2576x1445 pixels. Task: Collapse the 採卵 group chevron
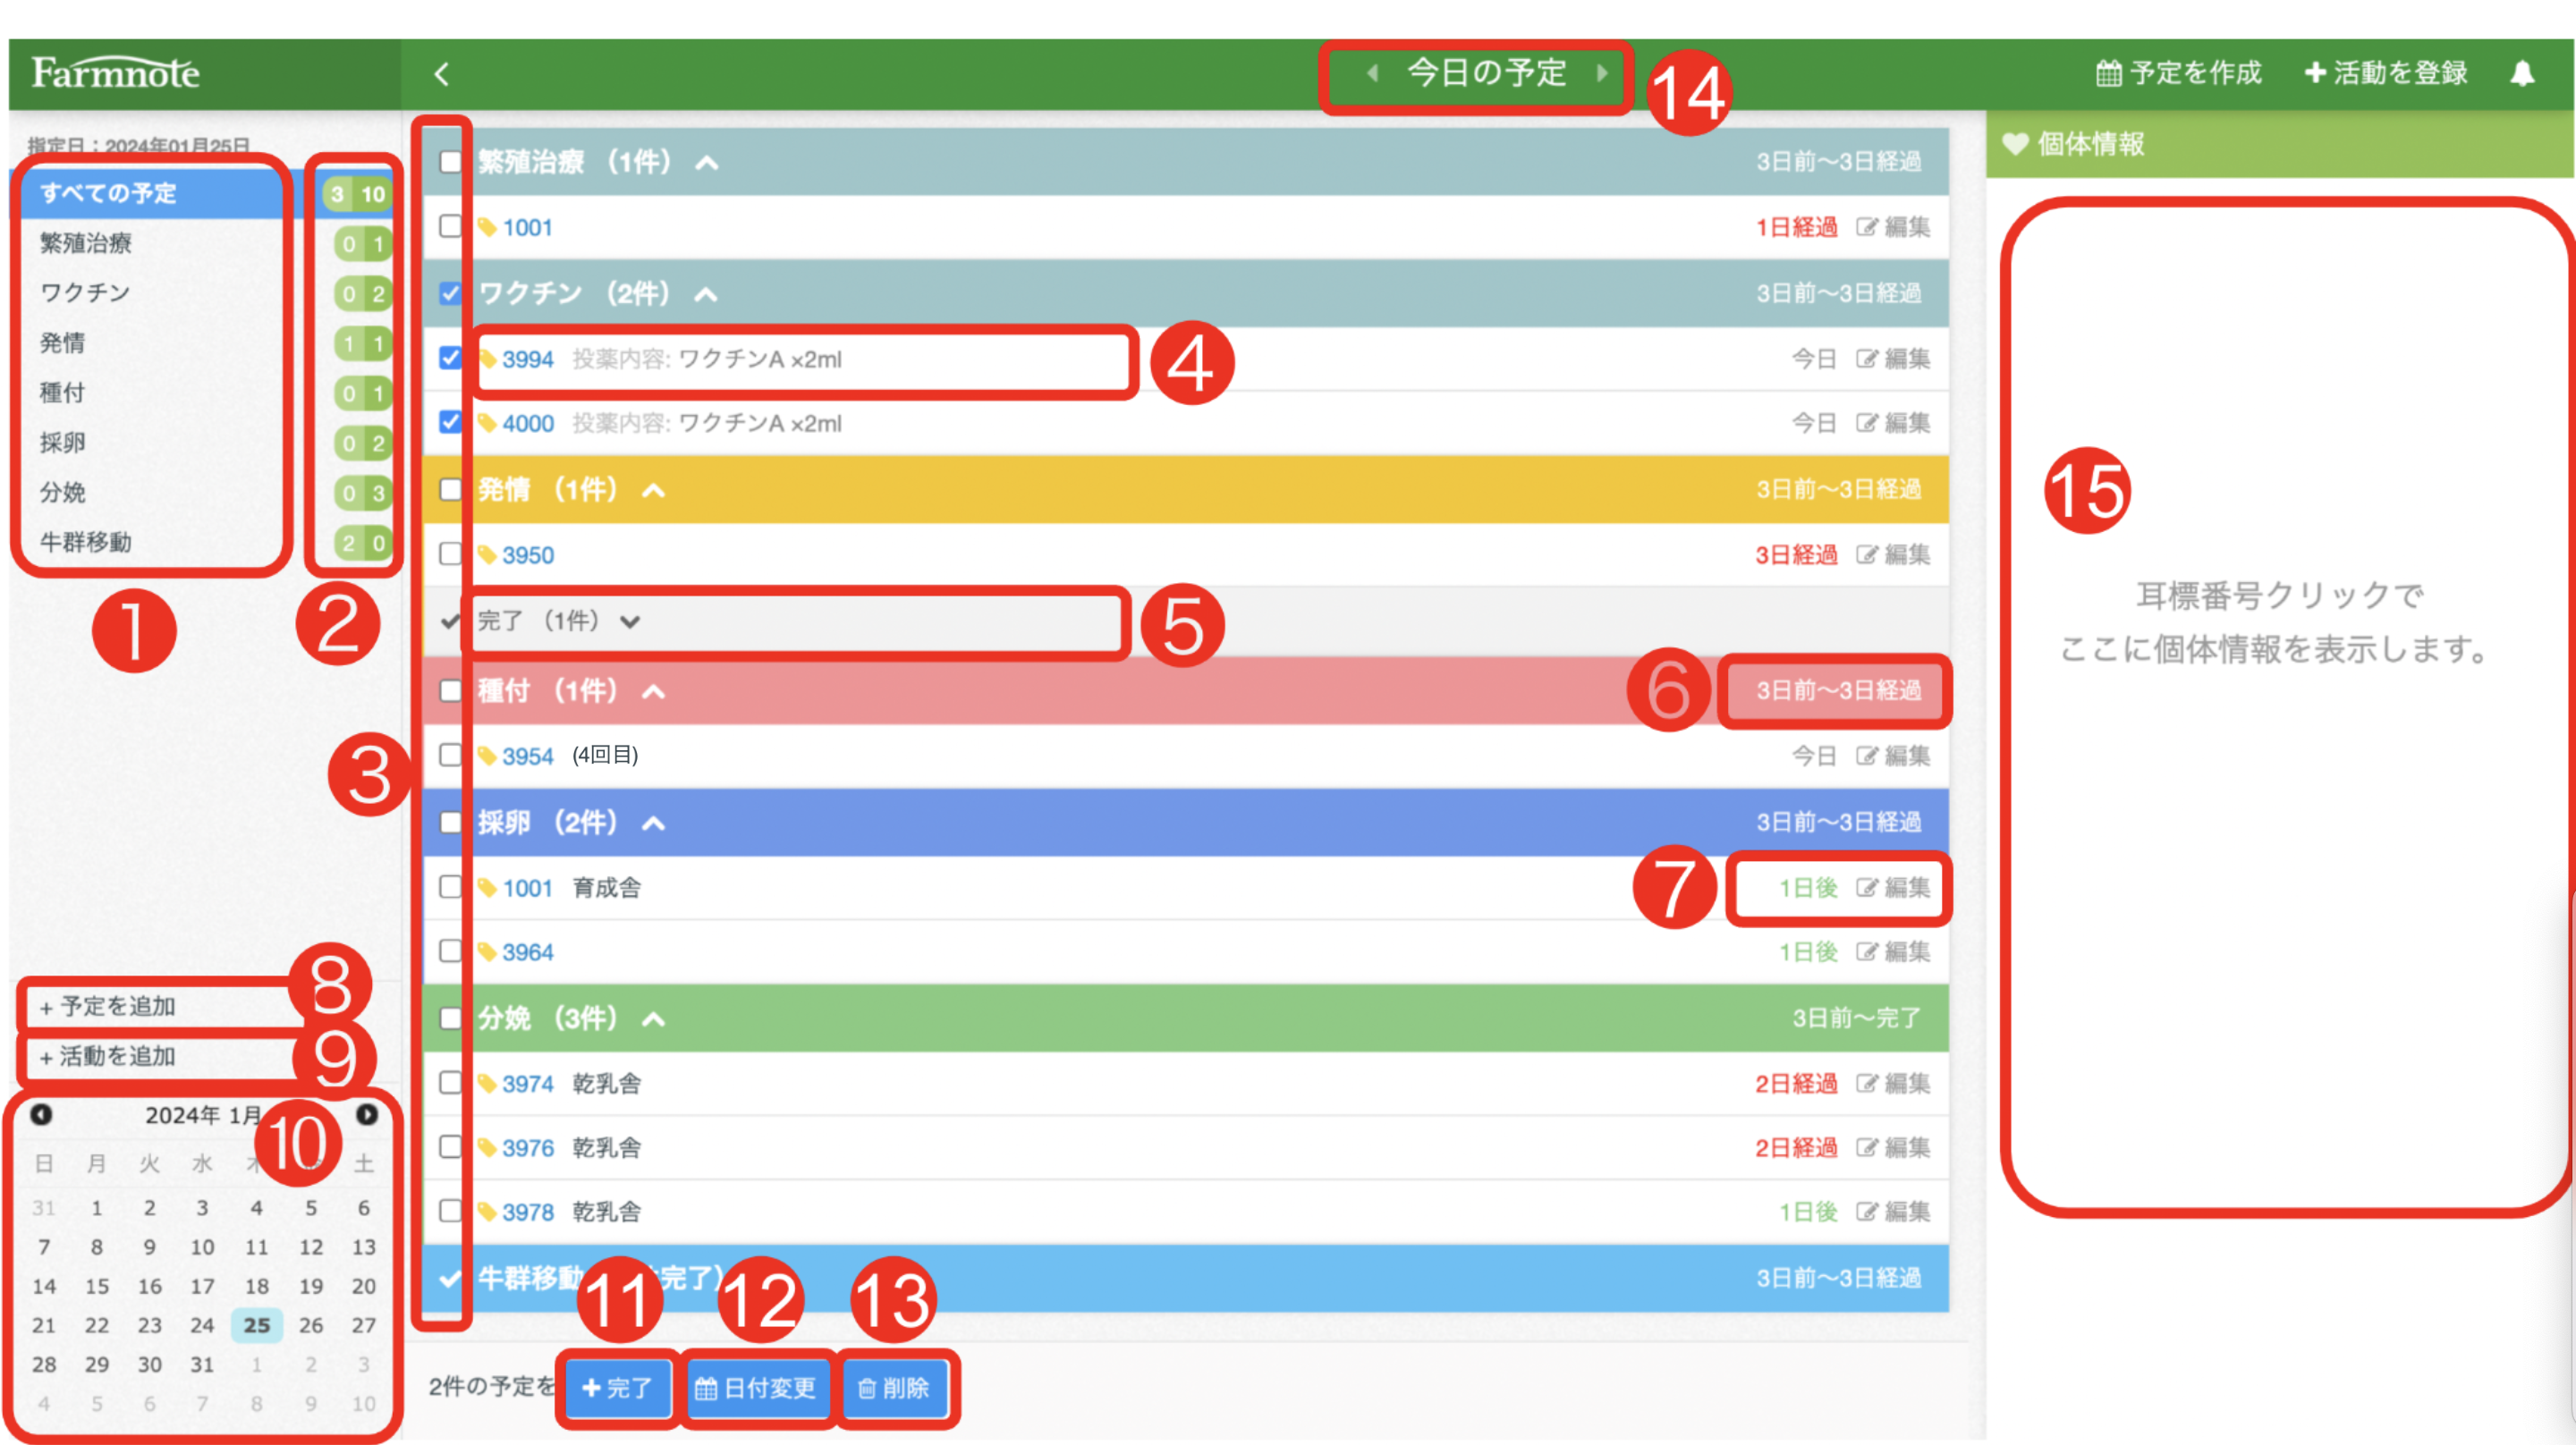pyautogui.click(x=653, y=824)
